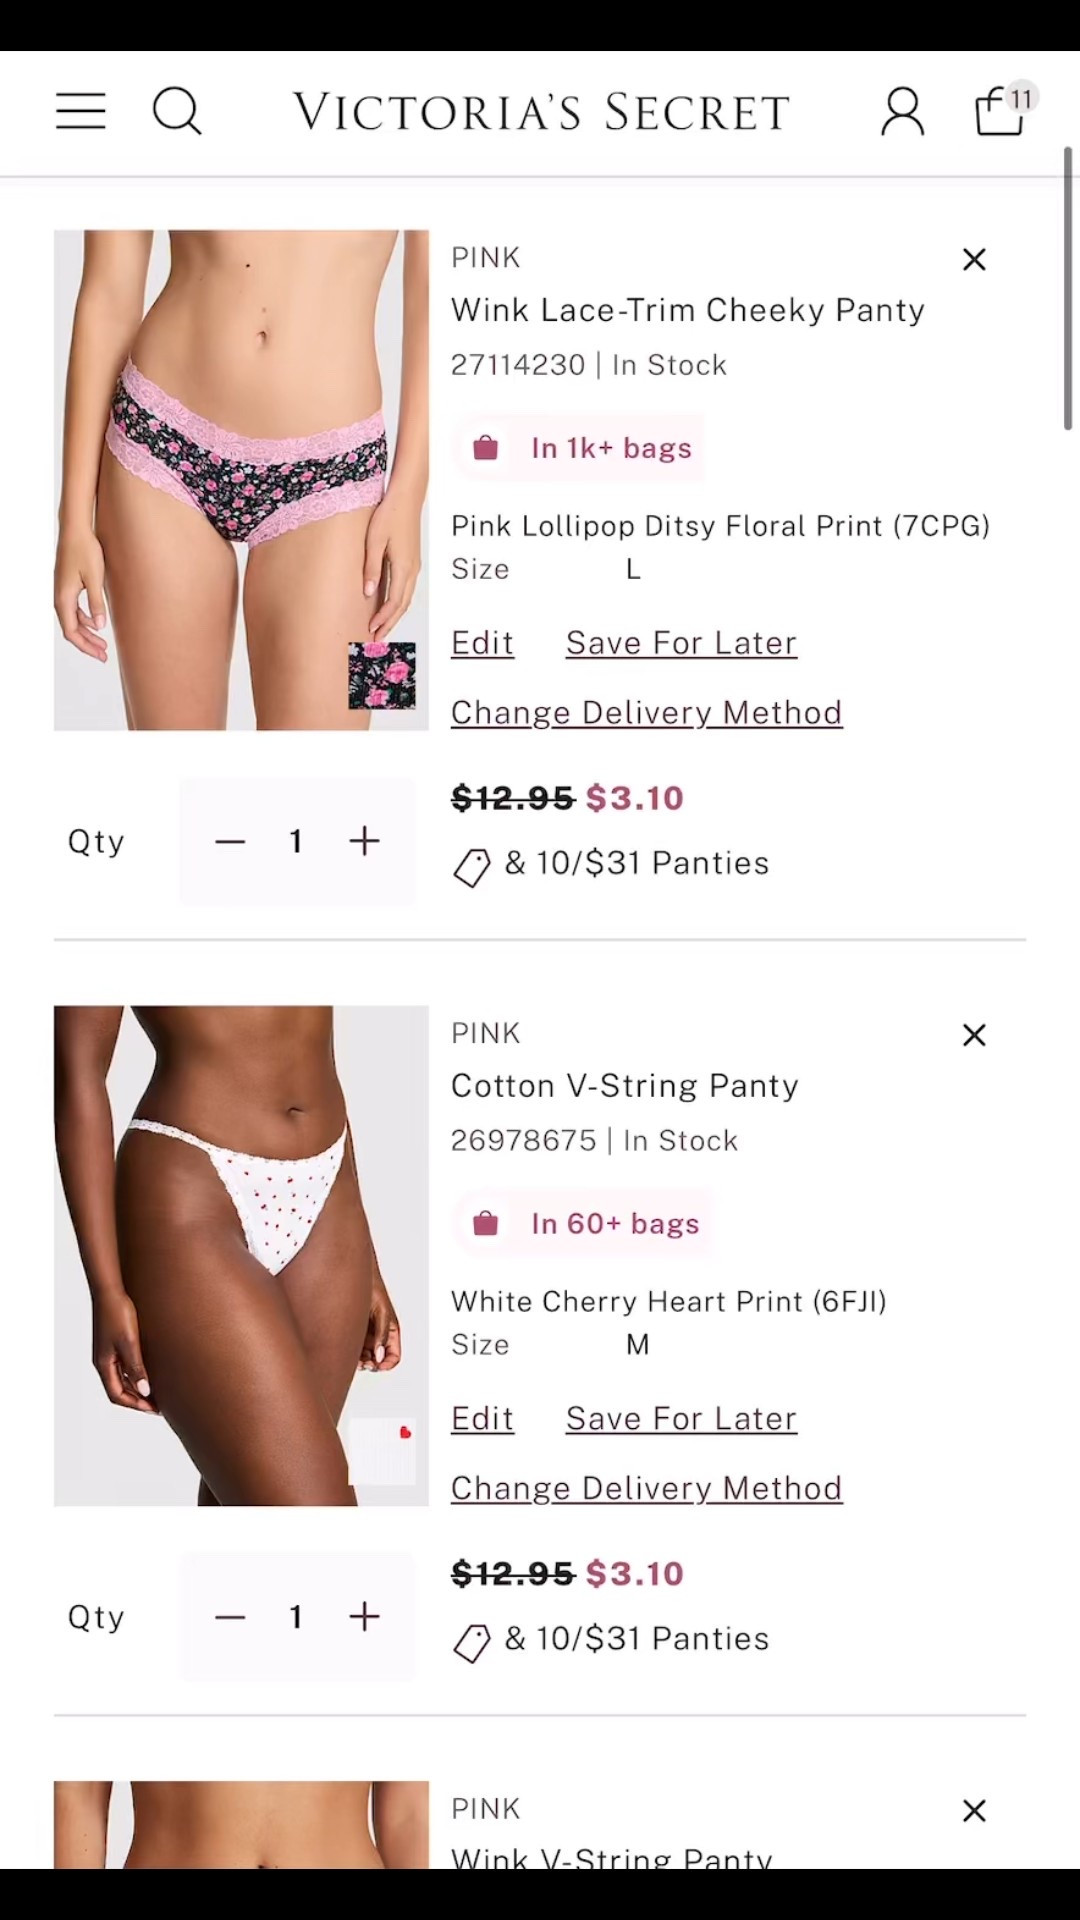Save the Cotton V-String Panty for later
Screen dimensions: 1080x1920
(x=681, y=1418)
